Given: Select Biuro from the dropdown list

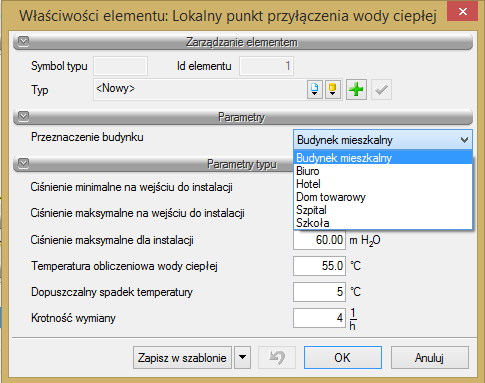Looking at the screenshot, I should pos(383,171).
